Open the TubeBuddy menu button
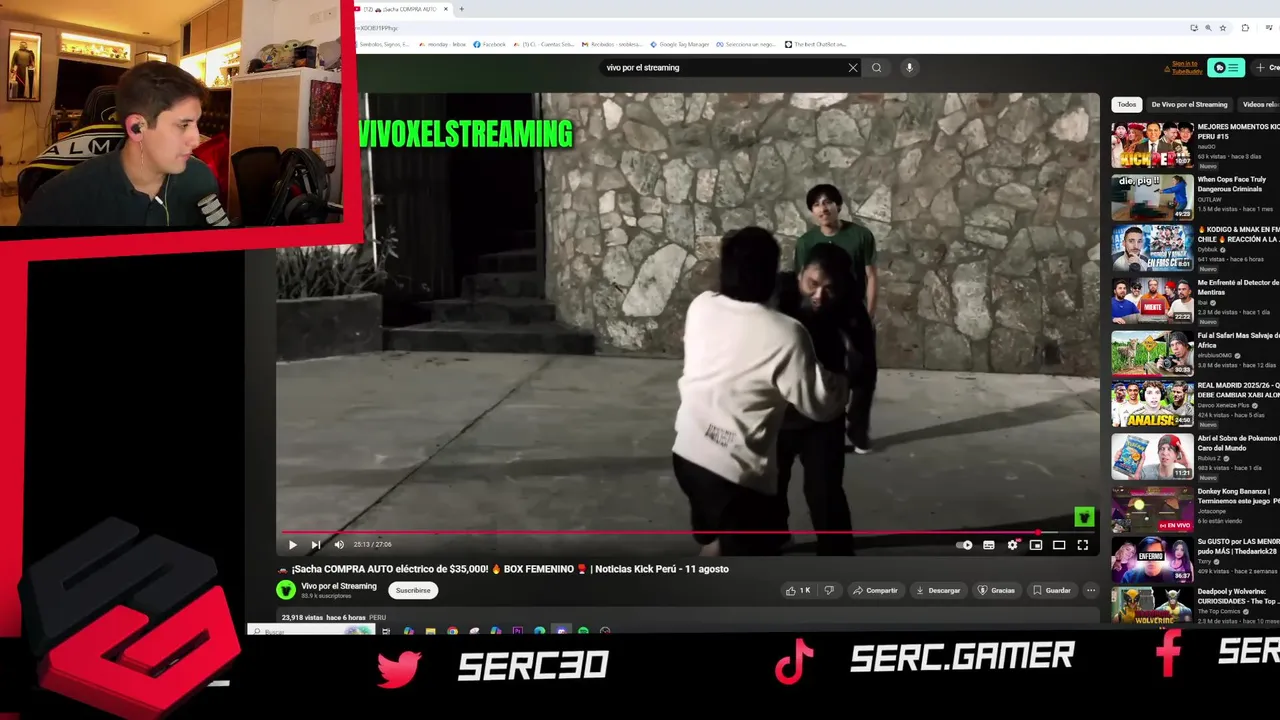This screenshot has height=720, width=1280. point(1226,68)
